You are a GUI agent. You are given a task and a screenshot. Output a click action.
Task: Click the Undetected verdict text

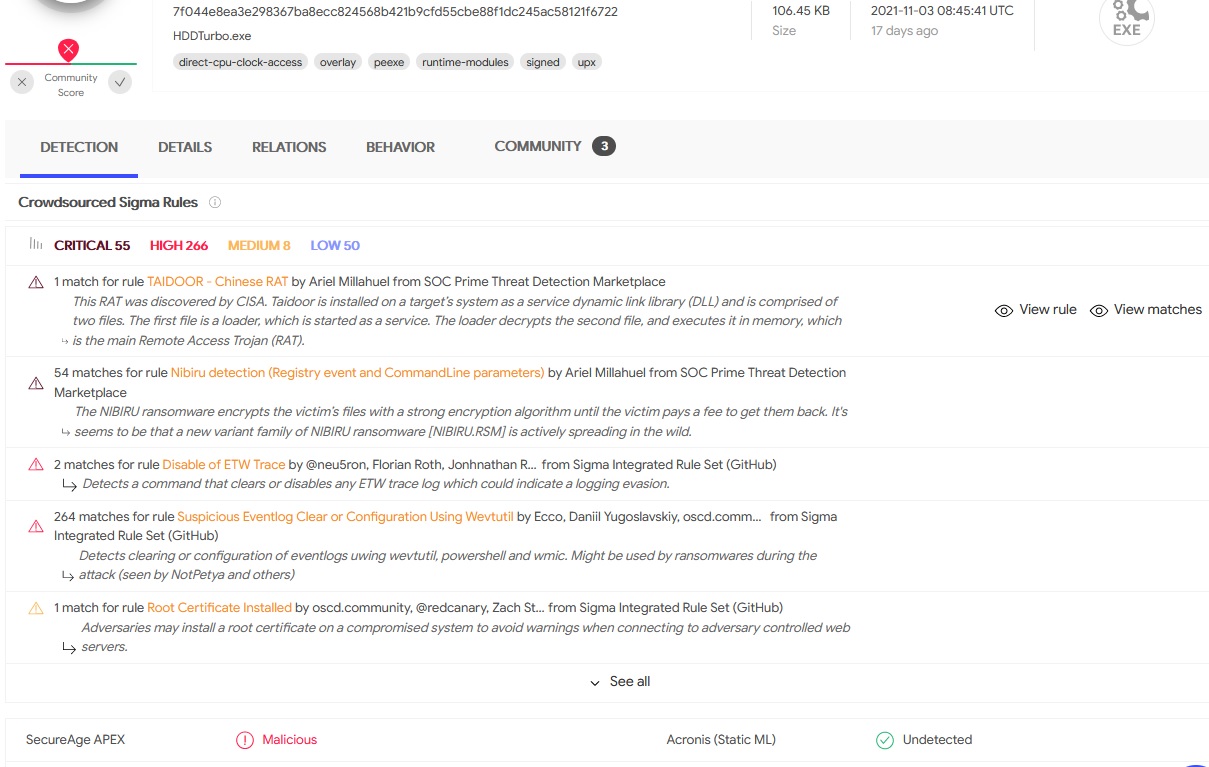[x=937, y=740]
